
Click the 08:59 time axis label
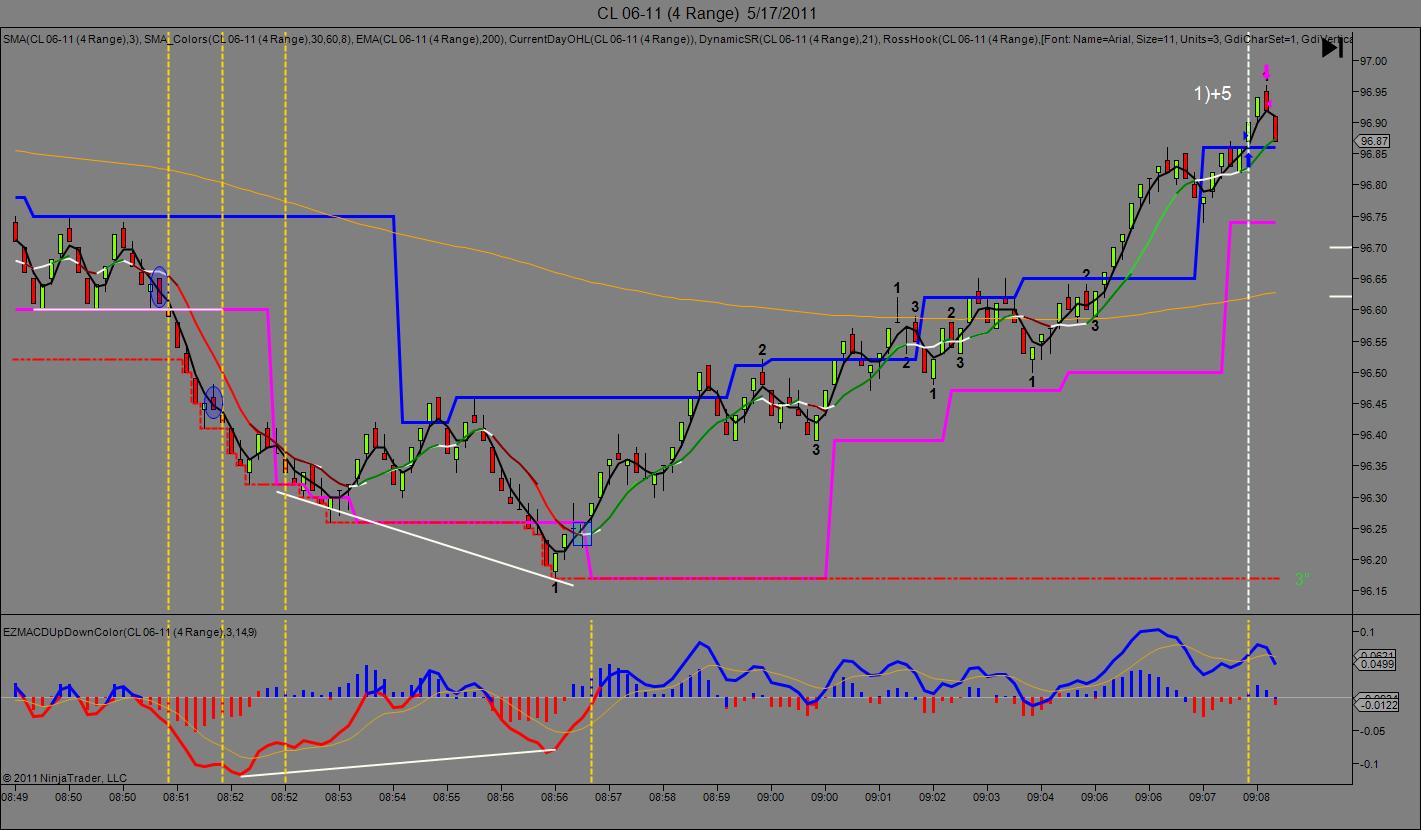click(x=717, y=797)
